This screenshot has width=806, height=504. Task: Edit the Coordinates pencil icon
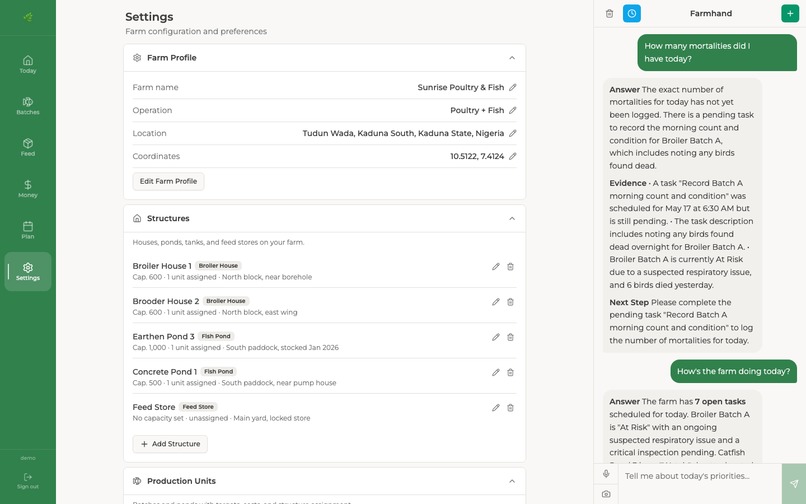pos(512,156)
